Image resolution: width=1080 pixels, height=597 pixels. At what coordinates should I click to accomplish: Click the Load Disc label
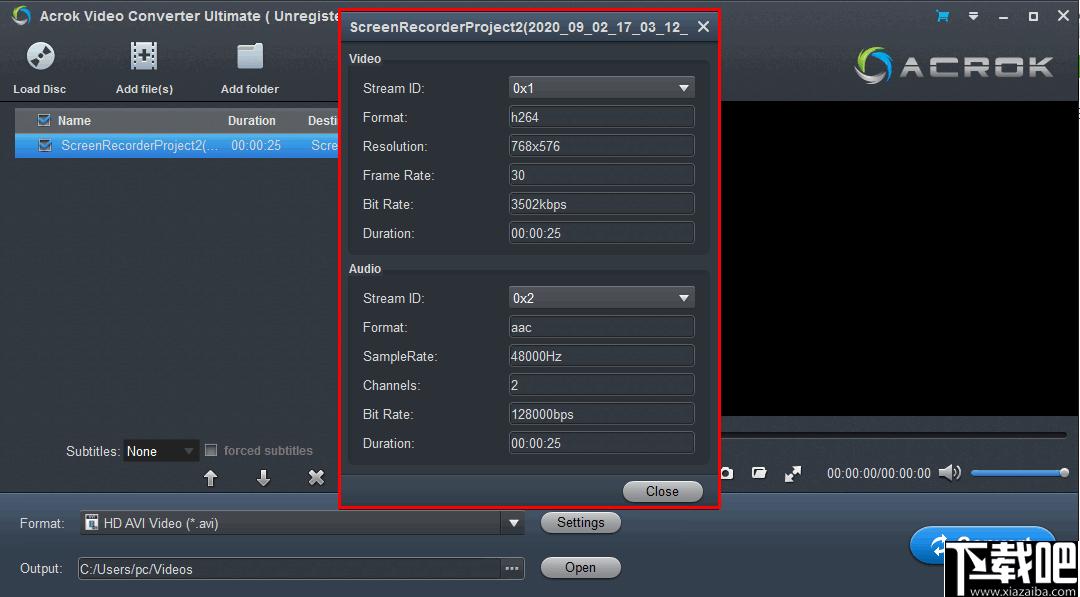40,90
